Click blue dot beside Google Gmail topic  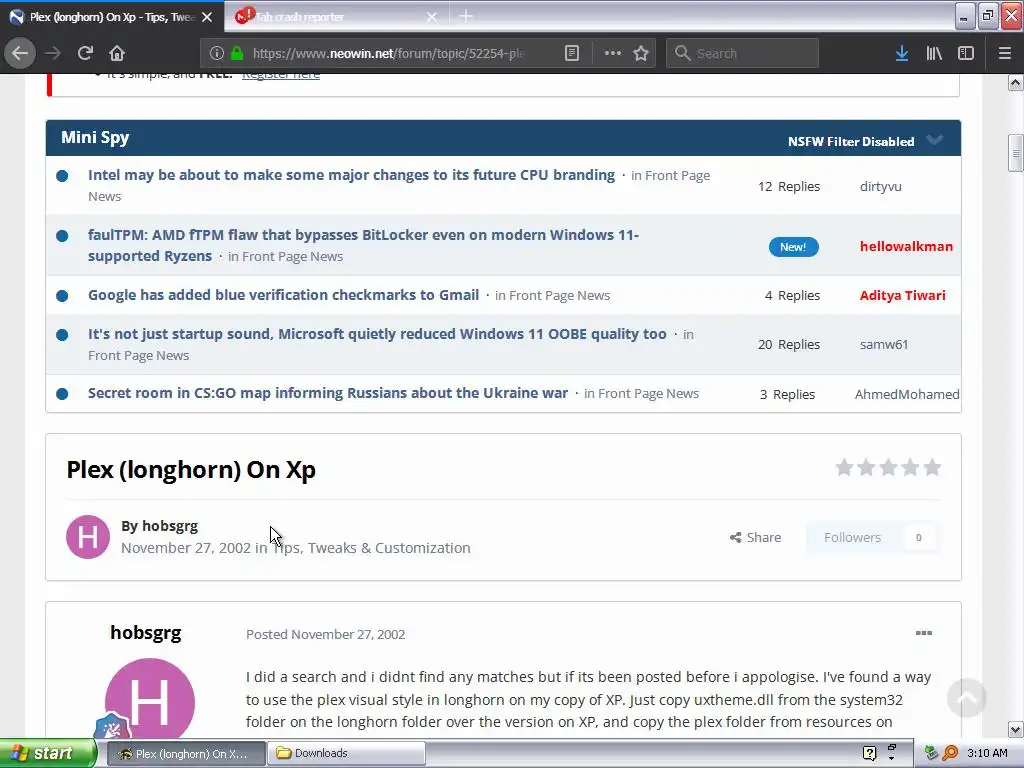click(62, 296)
